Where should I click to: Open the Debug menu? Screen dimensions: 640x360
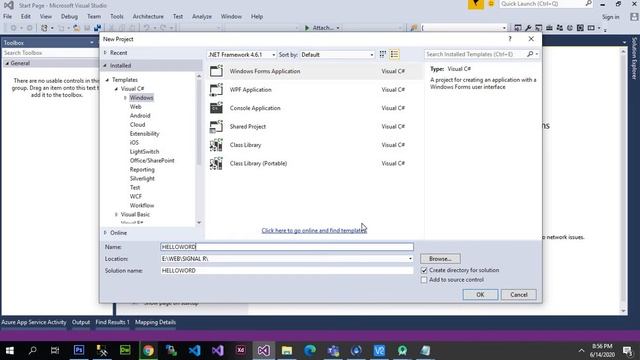point(69,17)
